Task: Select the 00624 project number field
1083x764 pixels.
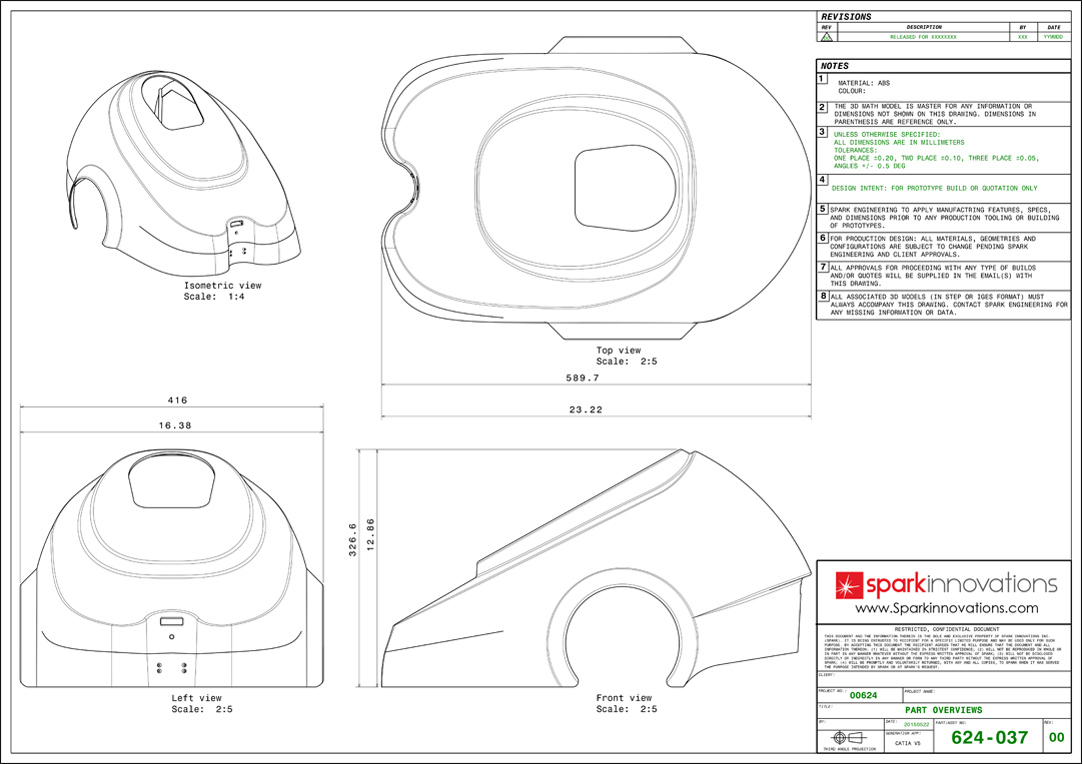Action: pos(862,695)
